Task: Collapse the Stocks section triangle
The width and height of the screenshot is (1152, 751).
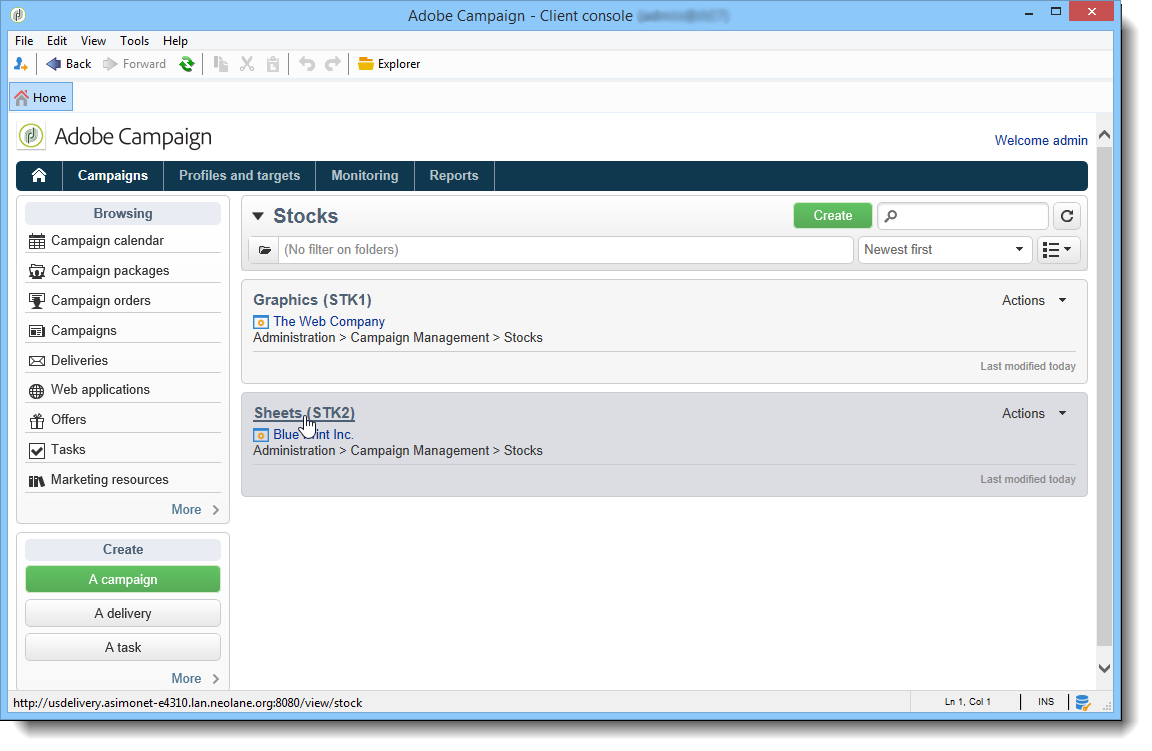Action: [258, 216]
